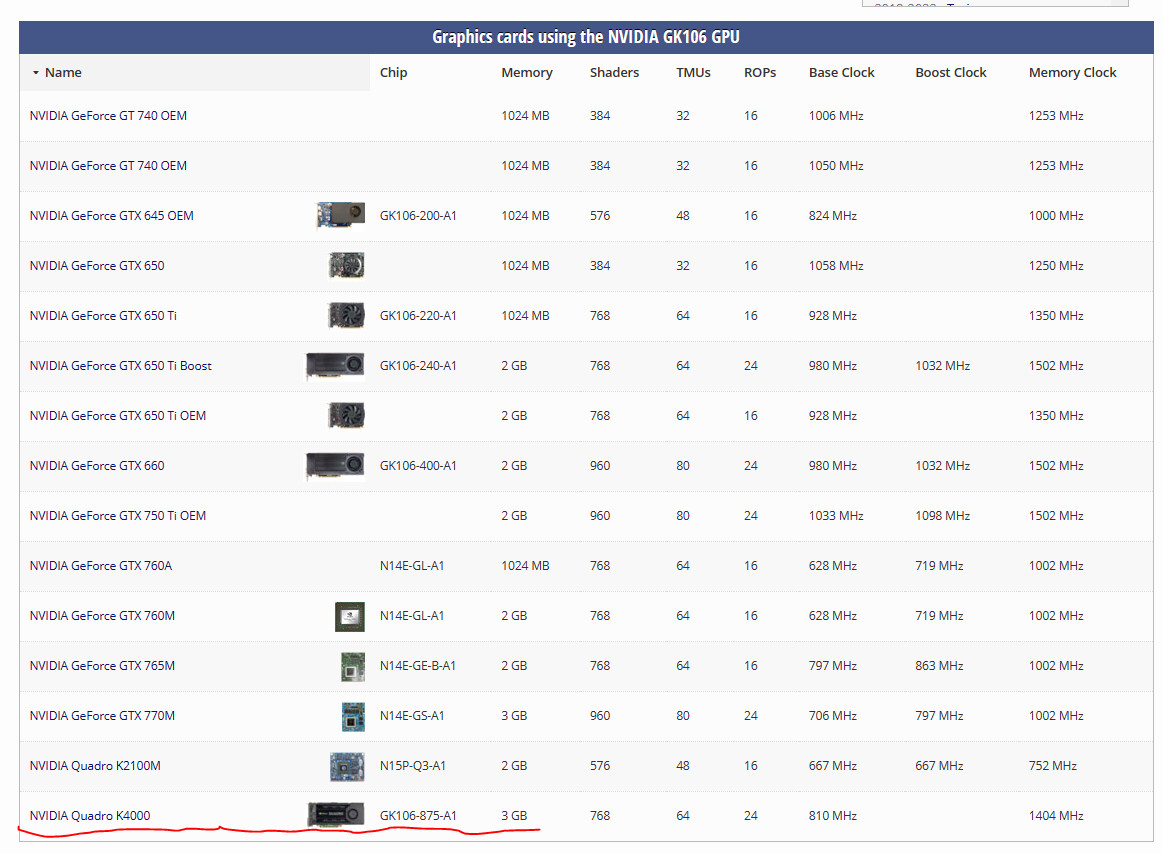Open NVIDIA GeForce GTX 750 Ti OEM link
The height and width of the screenshot is (854, 1162).
coord(118,516)
